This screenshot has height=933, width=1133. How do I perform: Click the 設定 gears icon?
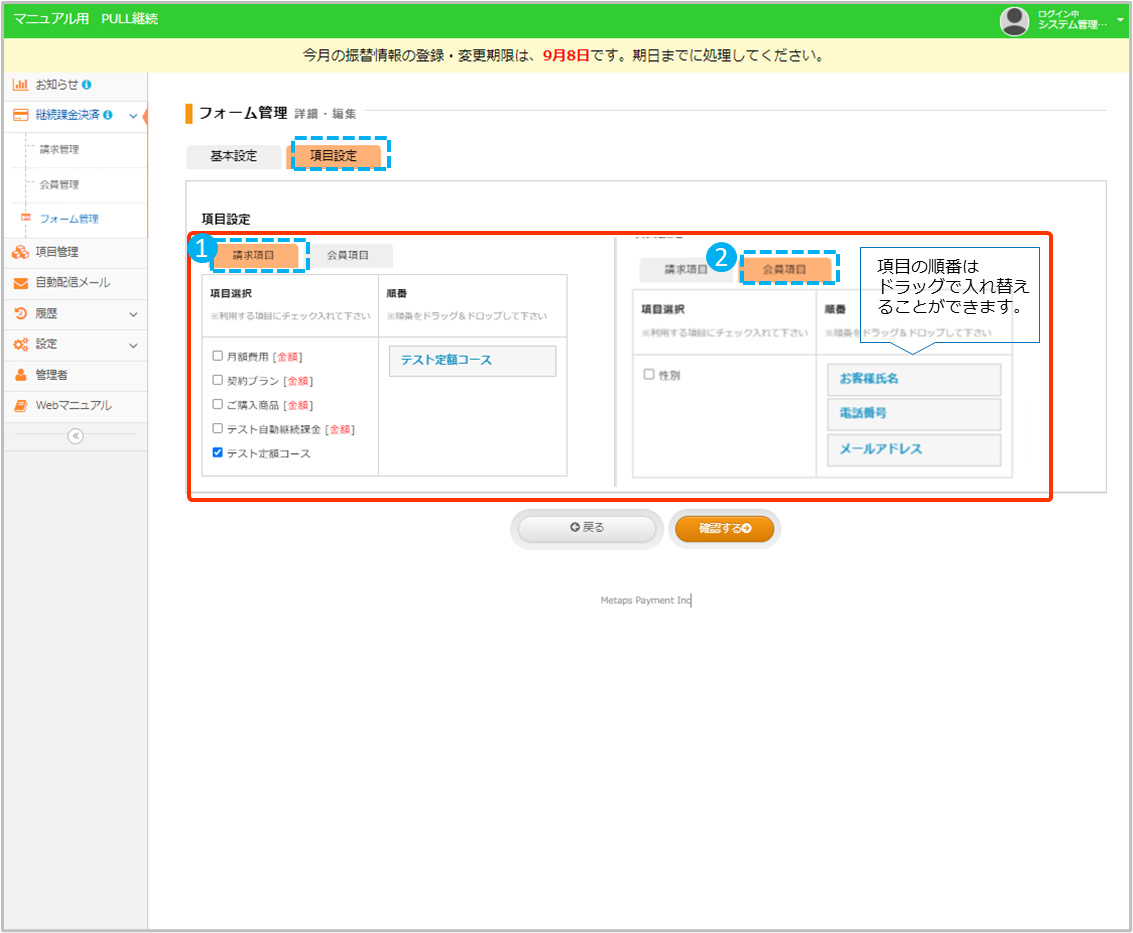(20, 344)
